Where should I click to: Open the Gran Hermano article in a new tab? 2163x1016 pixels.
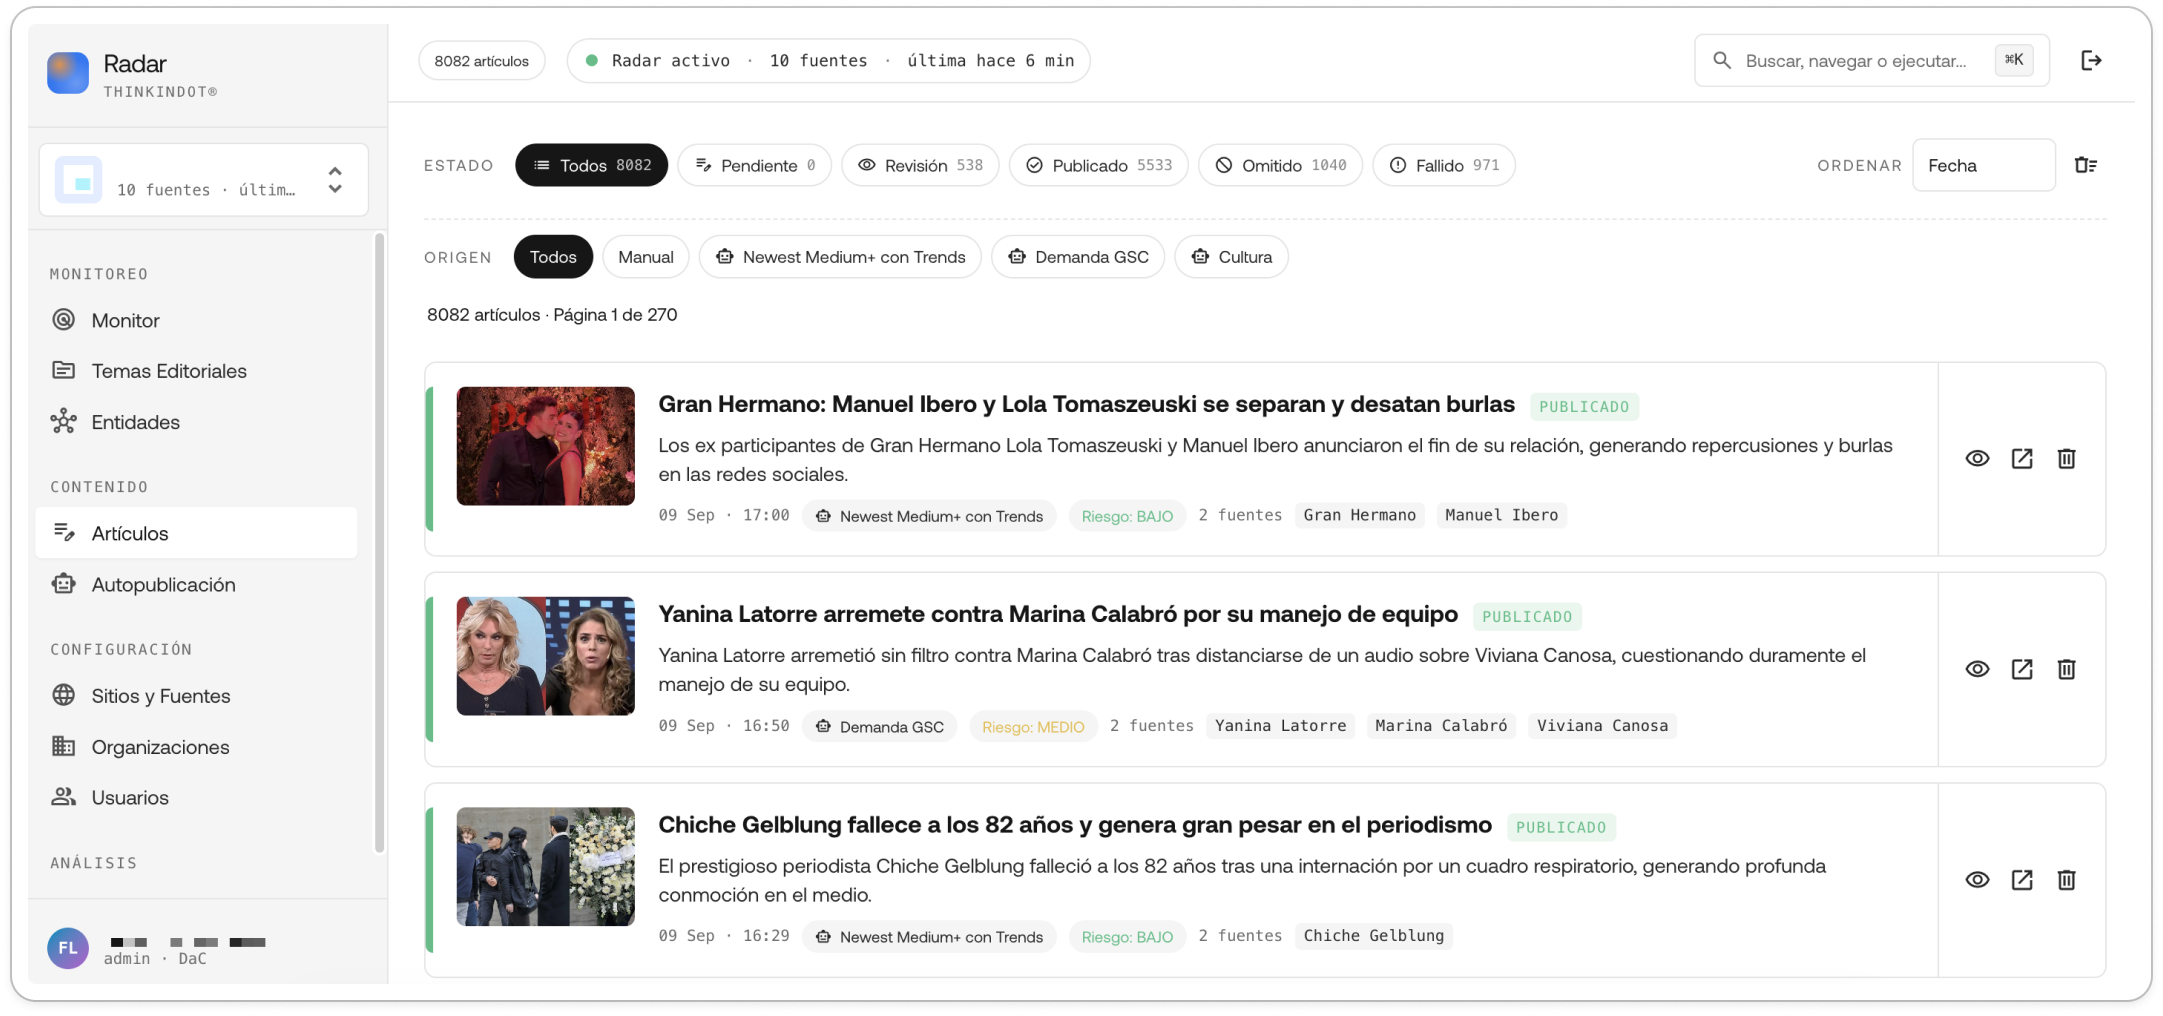click(x=2022, y=458)
